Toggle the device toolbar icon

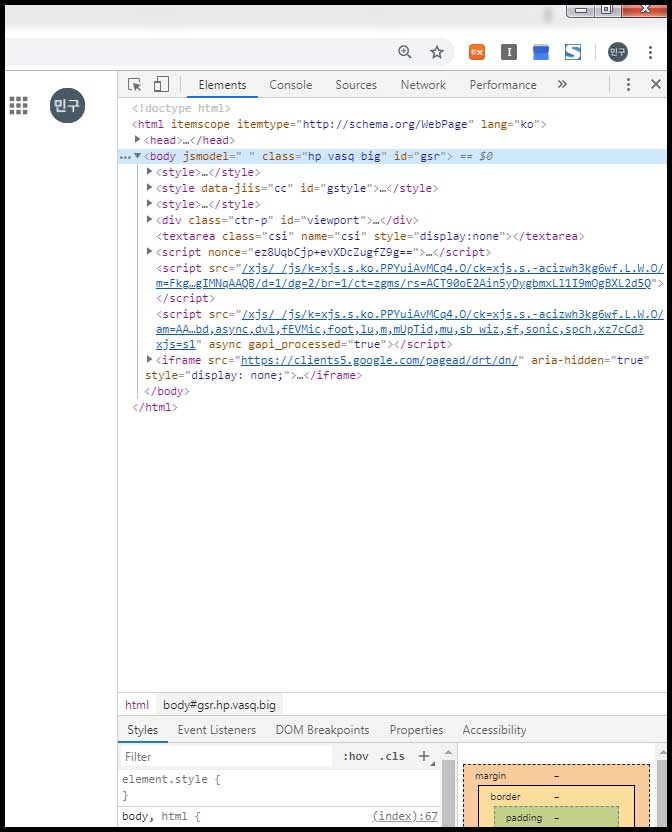click(161, 85)
